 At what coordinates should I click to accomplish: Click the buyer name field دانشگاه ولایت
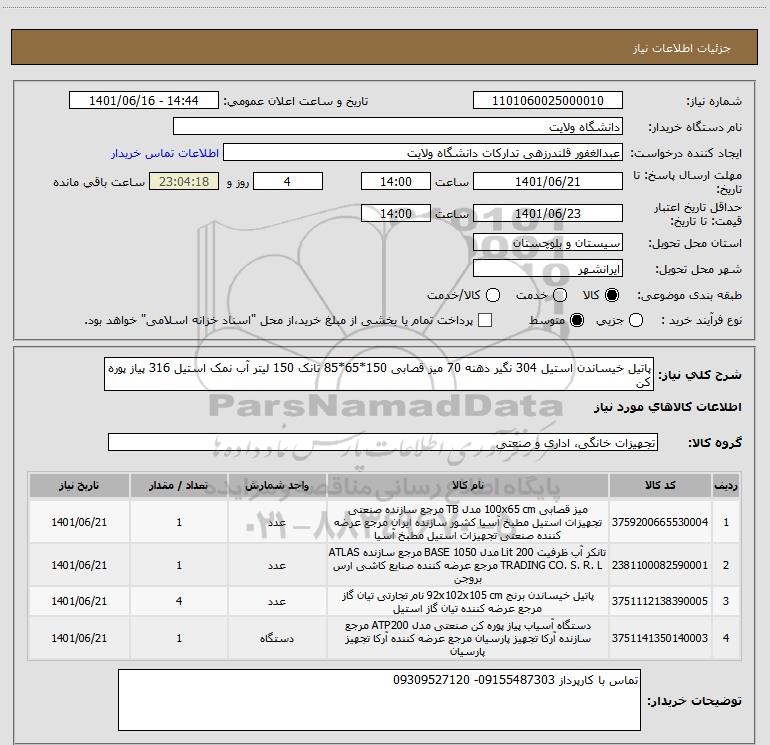tap(398, 126)
